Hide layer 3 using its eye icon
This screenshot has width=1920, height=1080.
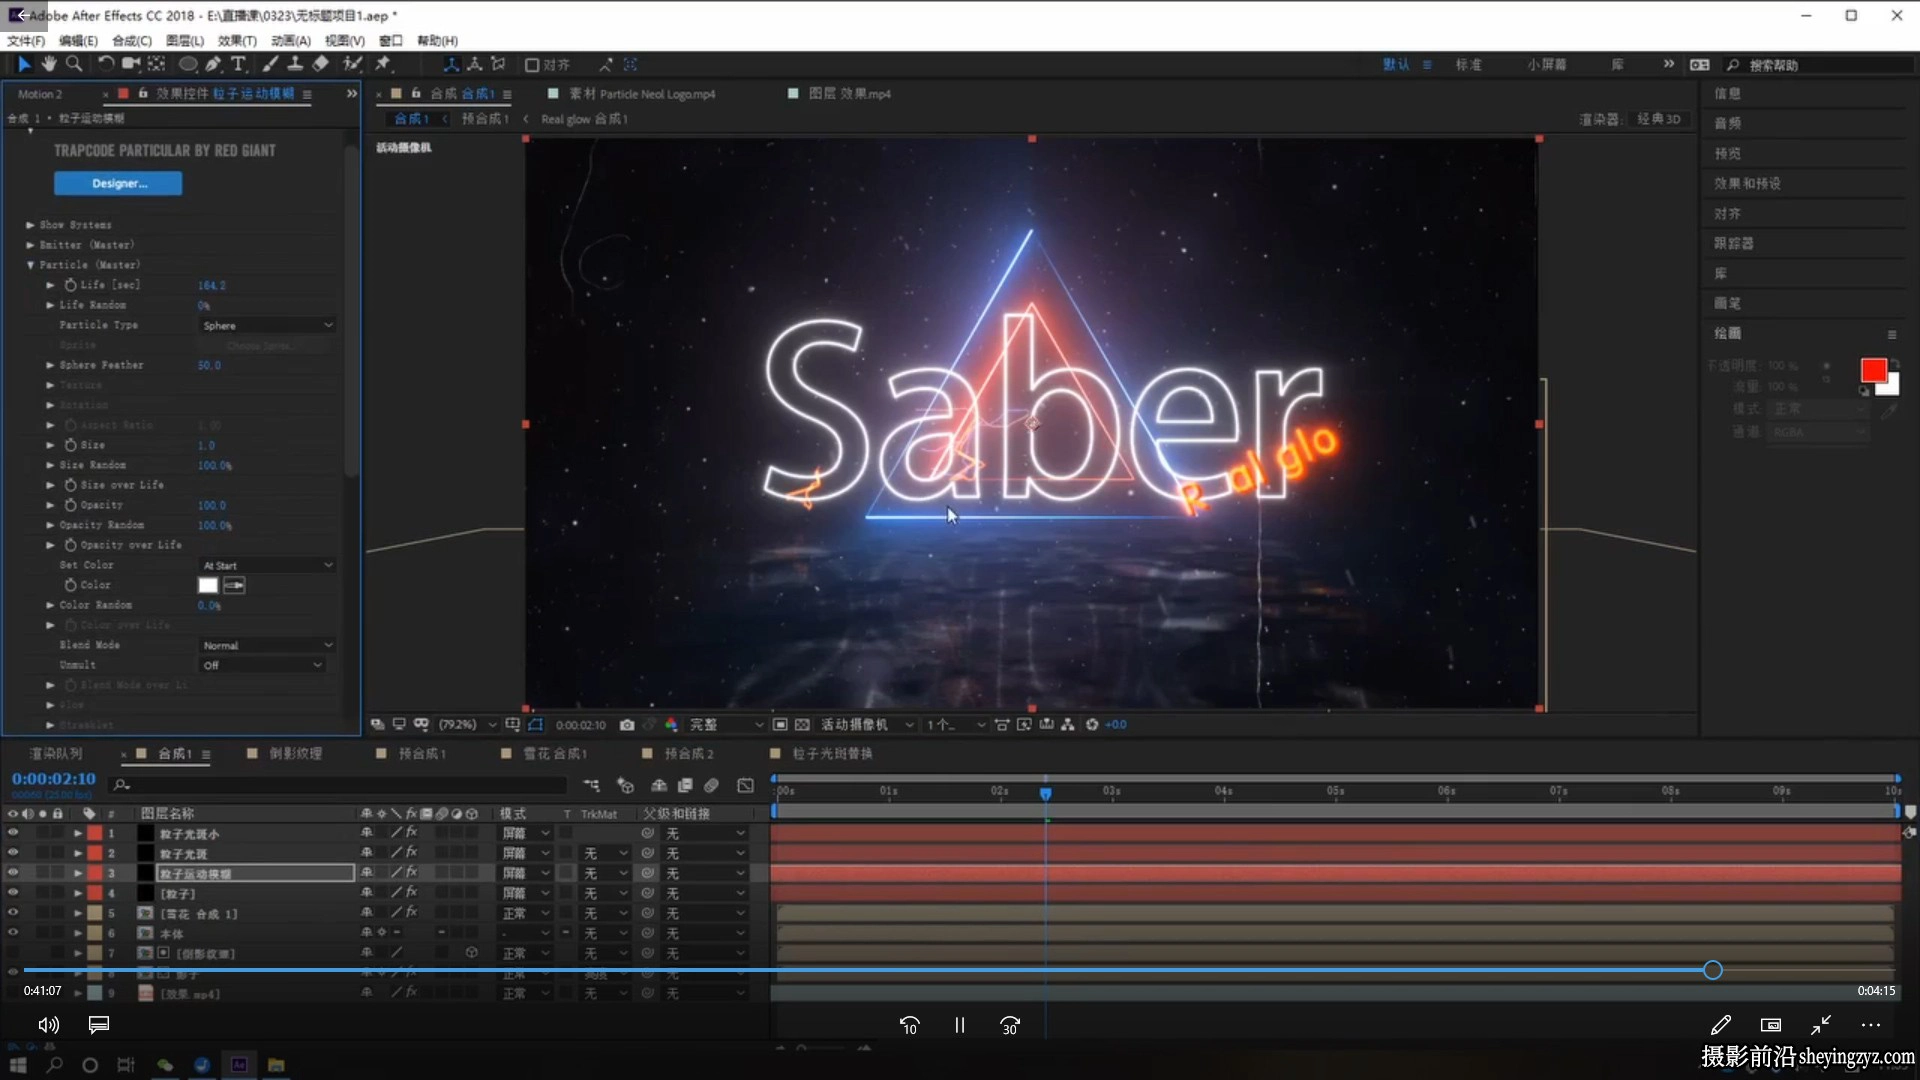tap(13, 873)
